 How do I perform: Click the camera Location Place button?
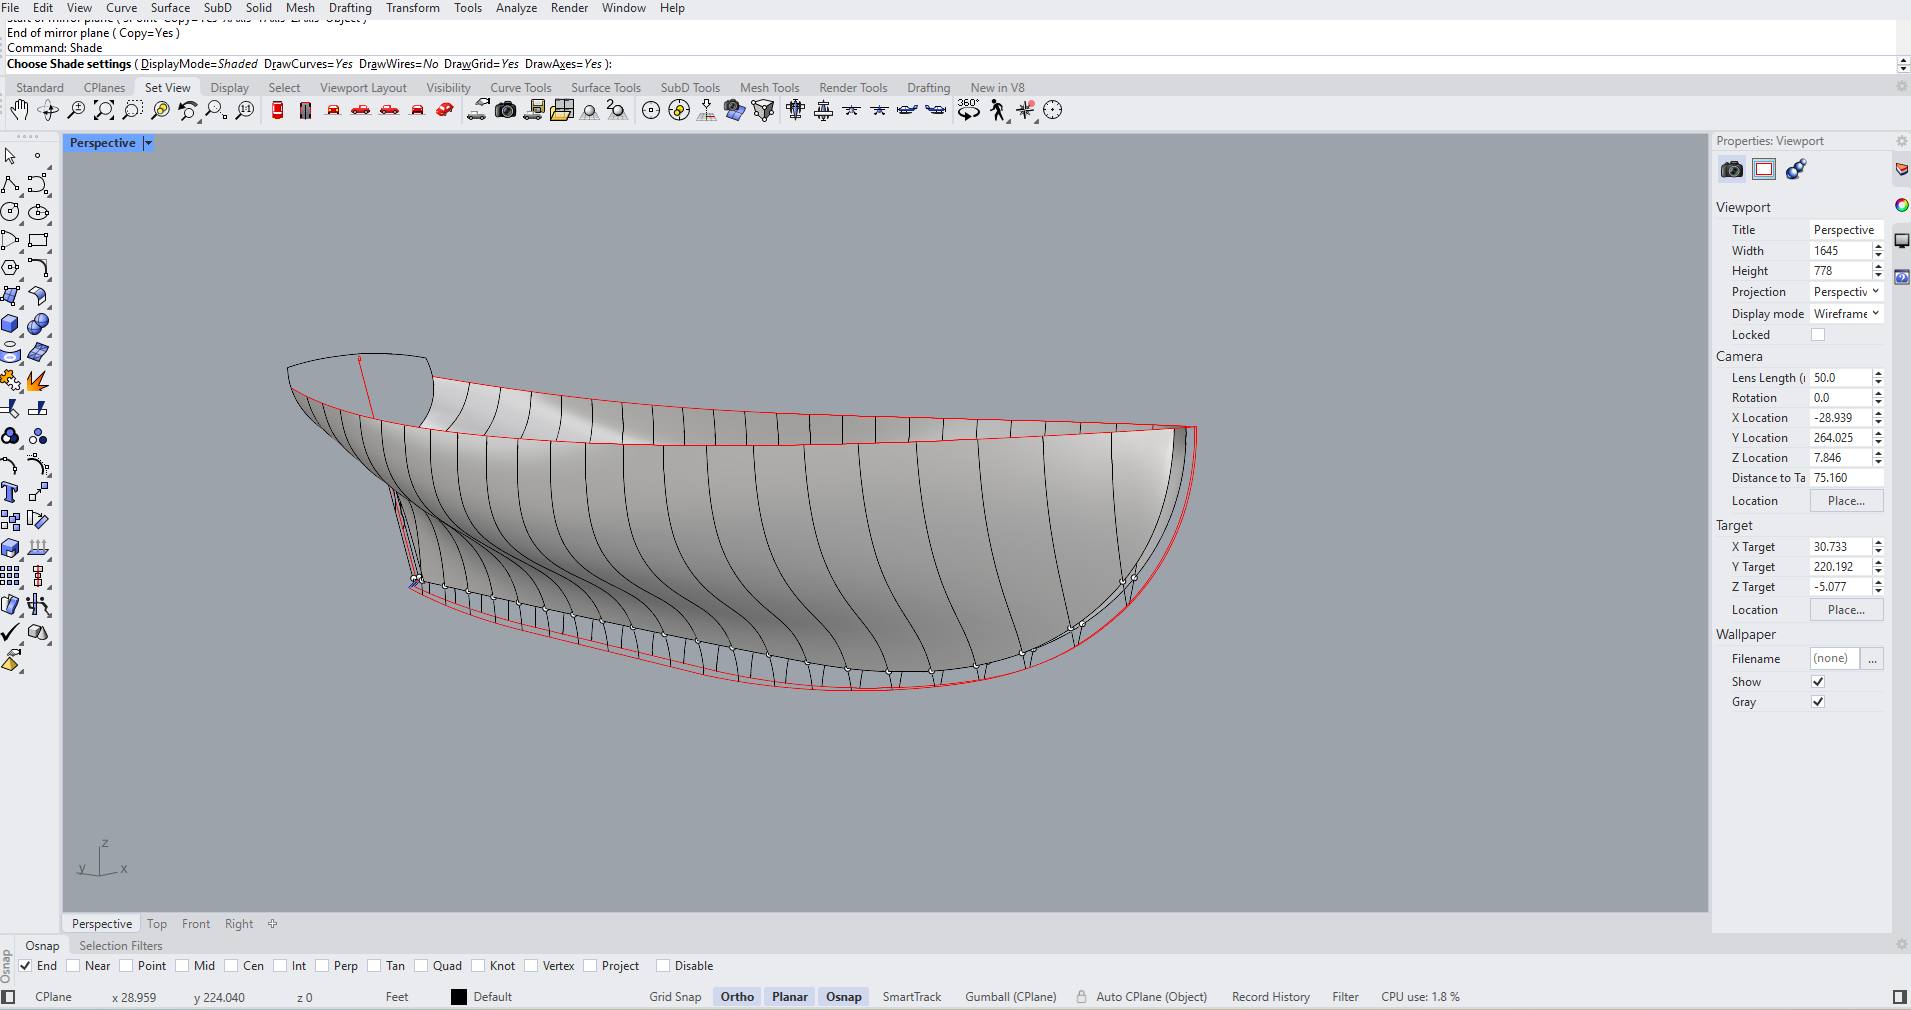(x=1845, y=501)
